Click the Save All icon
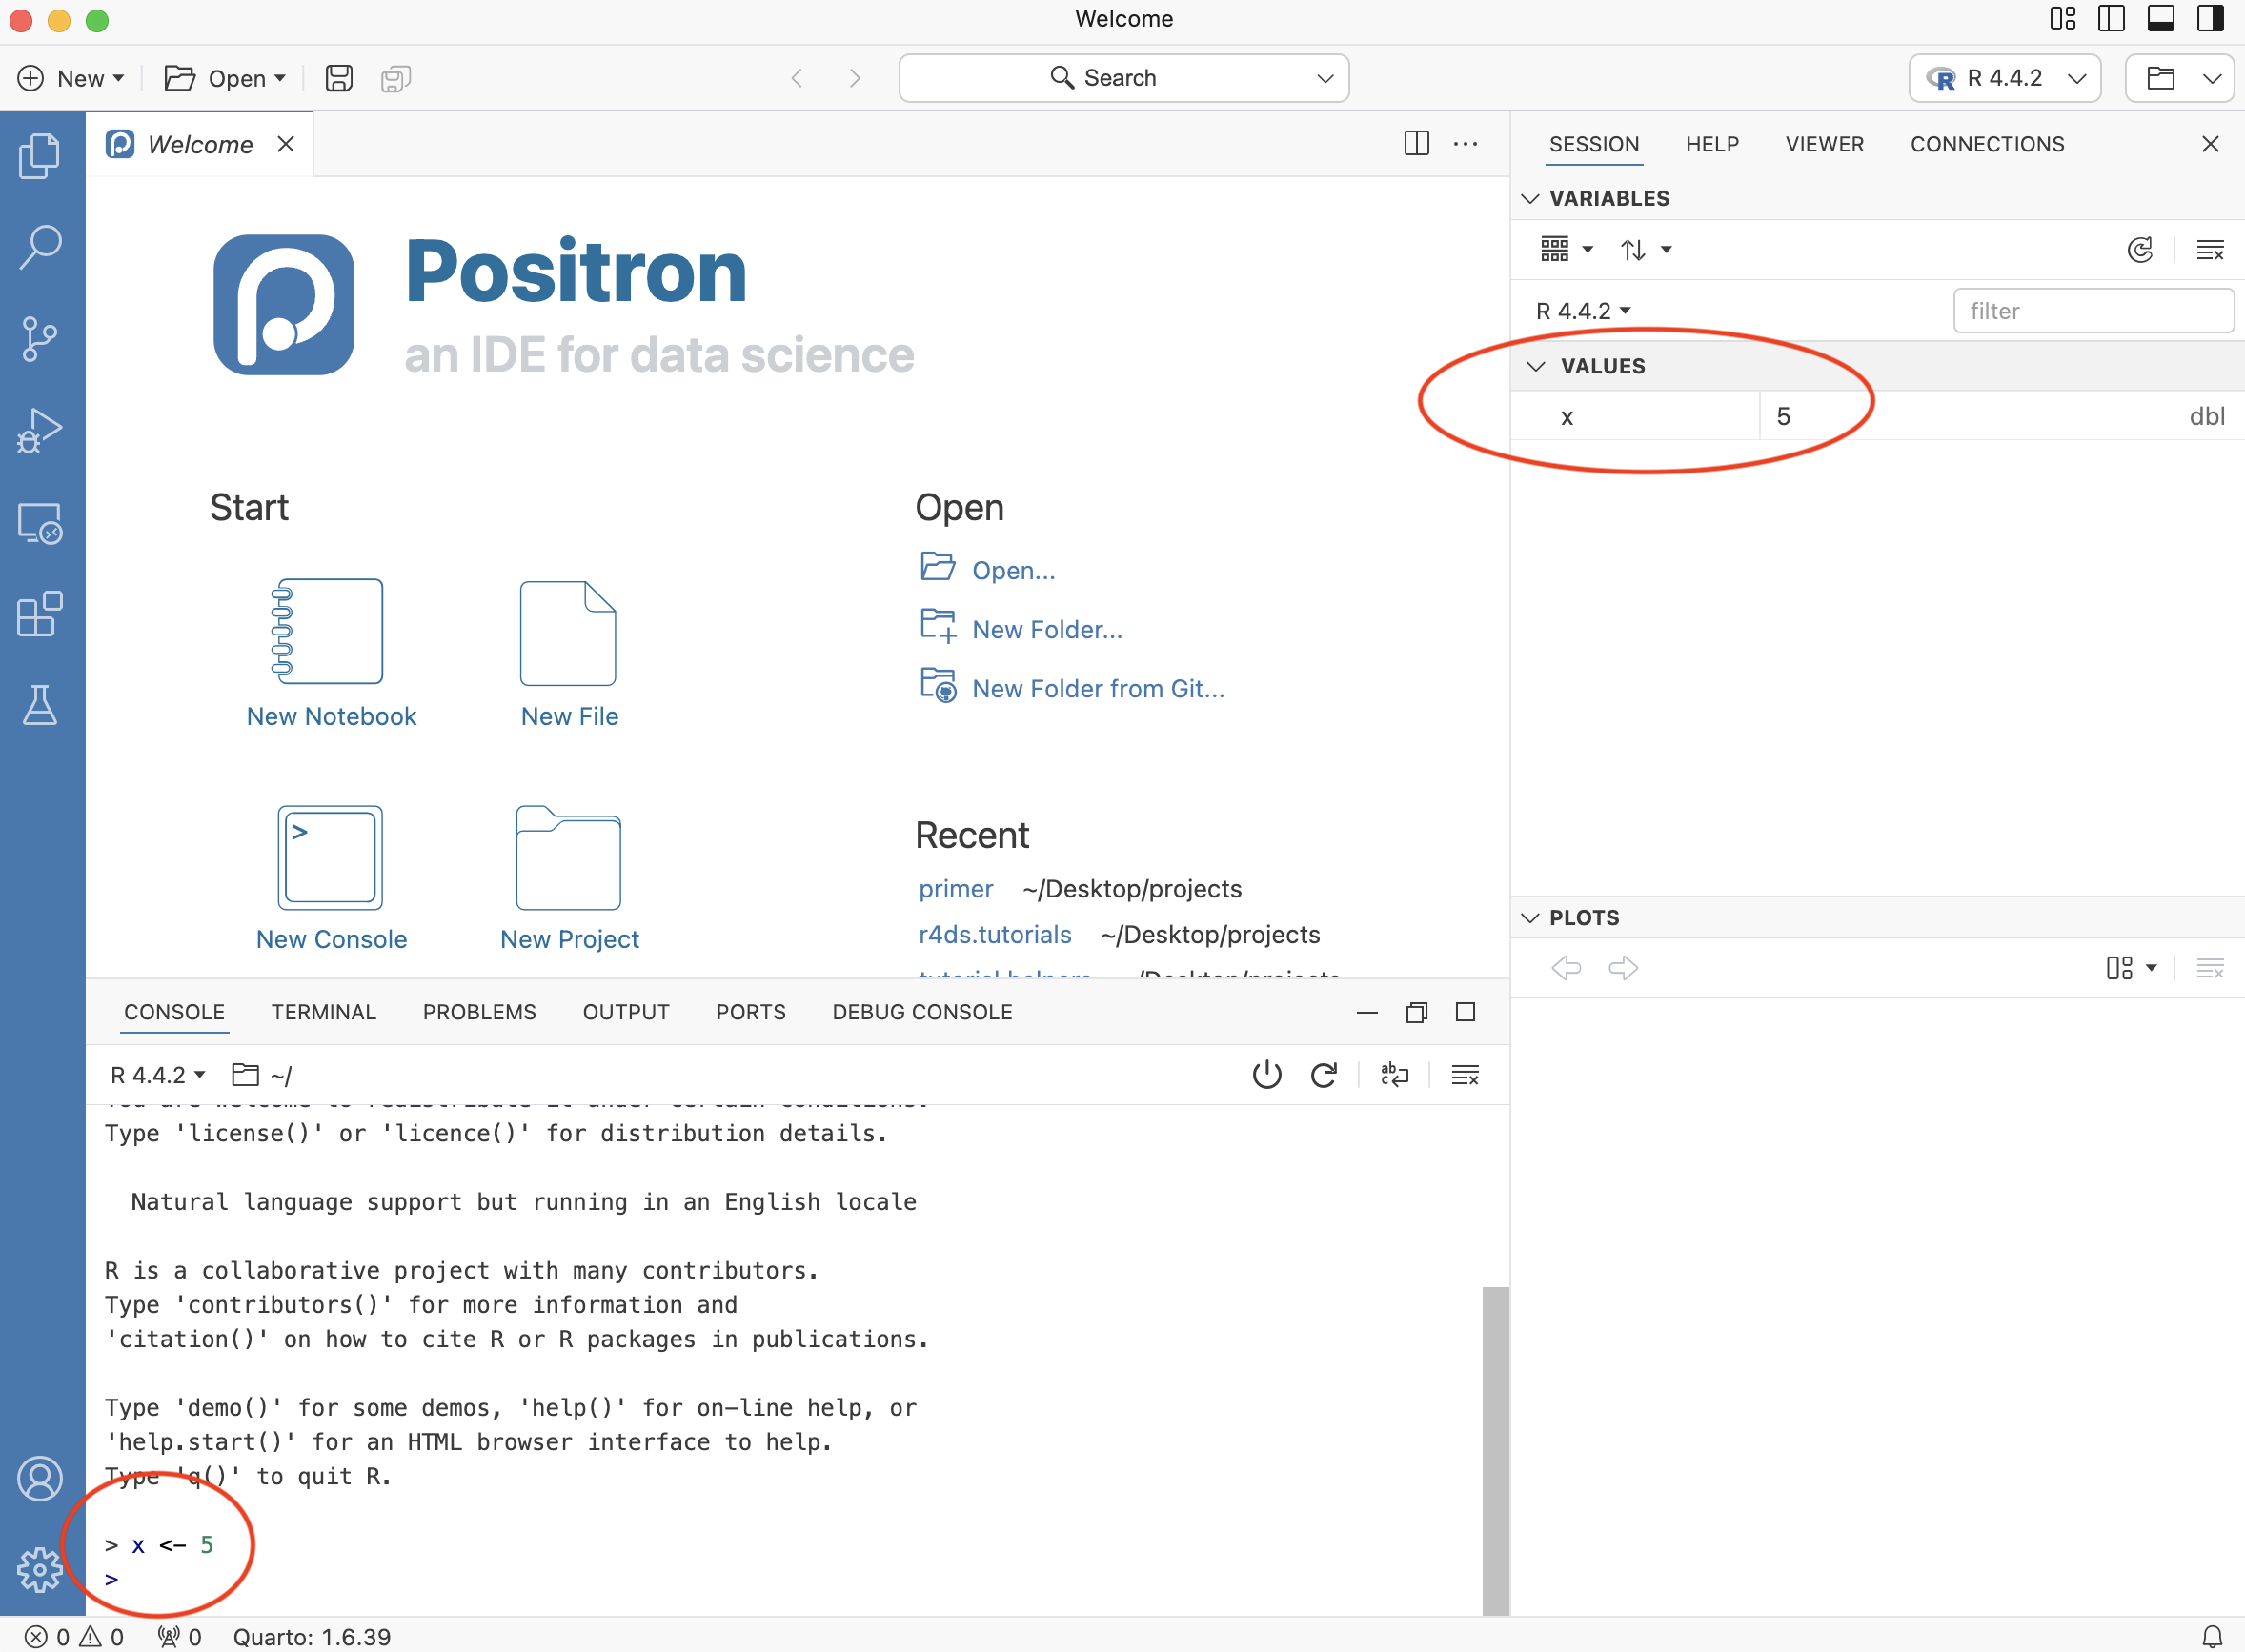2245x1652 pixels. (x=396, y=78)
